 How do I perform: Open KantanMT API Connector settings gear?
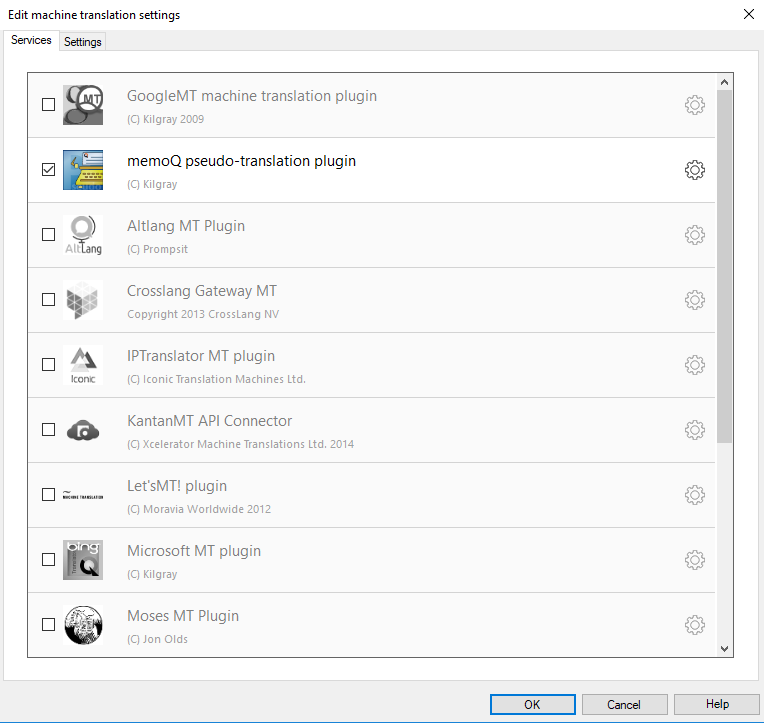click(694, 430)
